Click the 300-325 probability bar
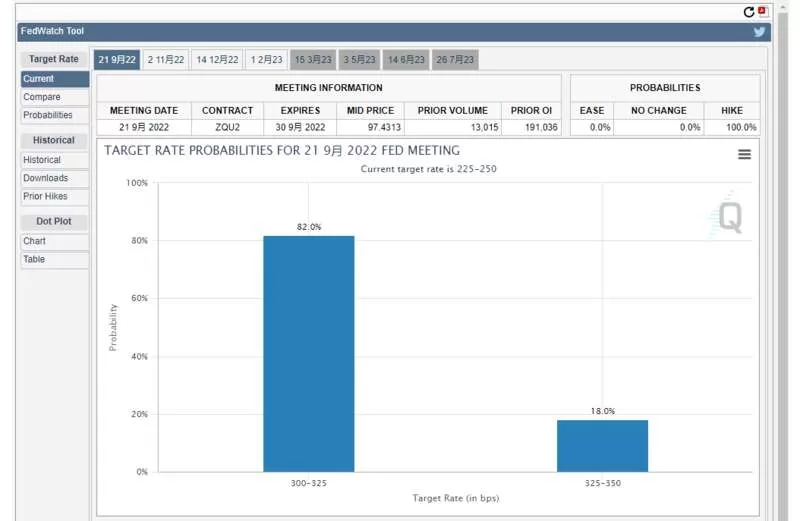 309,354
